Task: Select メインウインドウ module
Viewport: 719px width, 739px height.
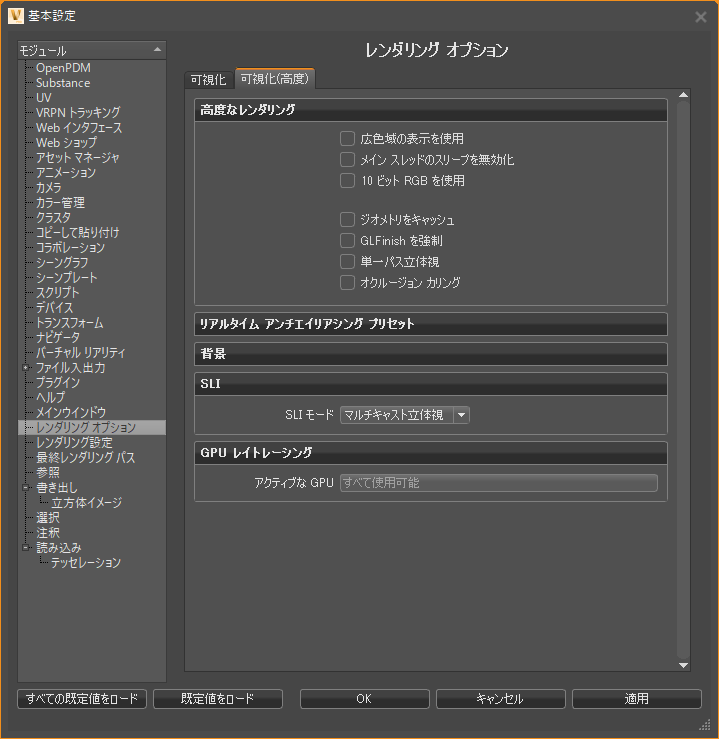Action: pos(71,412)
